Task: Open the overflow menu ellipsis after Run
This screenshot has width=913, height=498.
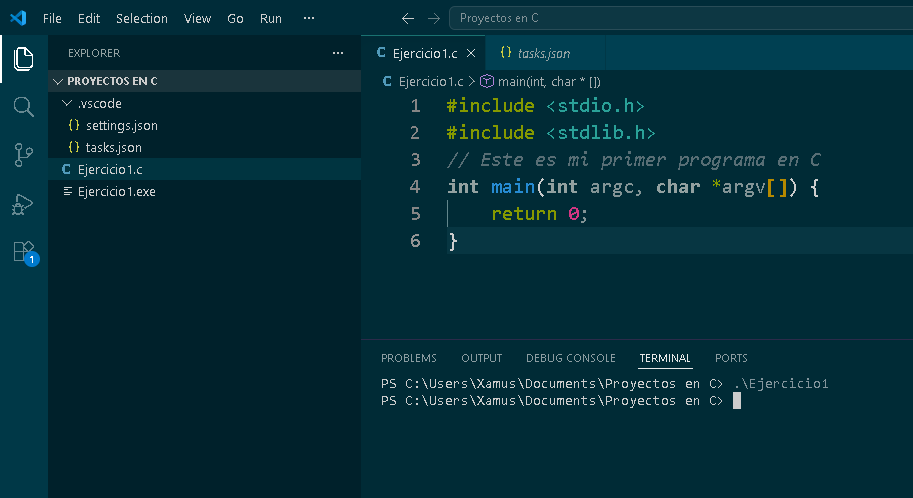Action: pyautogui.click(x=309, y=18)
